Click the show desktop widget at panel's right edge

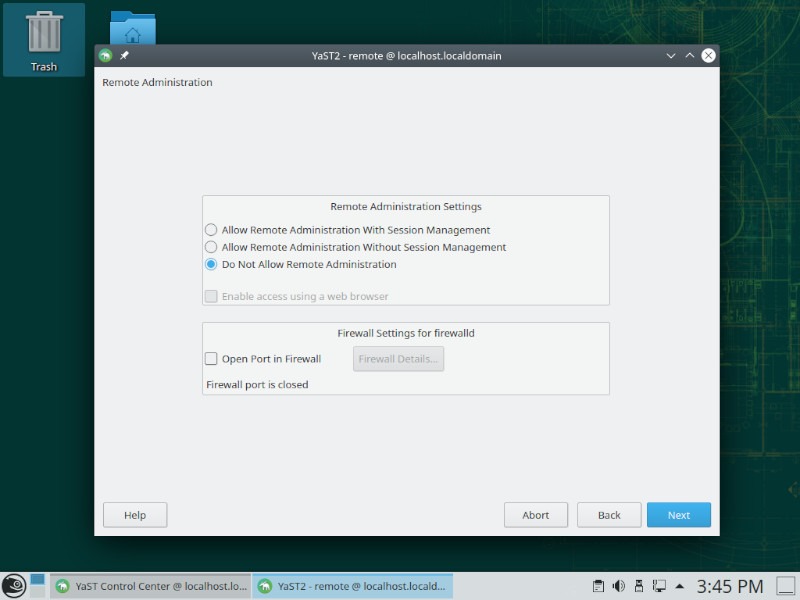point(786,585)
